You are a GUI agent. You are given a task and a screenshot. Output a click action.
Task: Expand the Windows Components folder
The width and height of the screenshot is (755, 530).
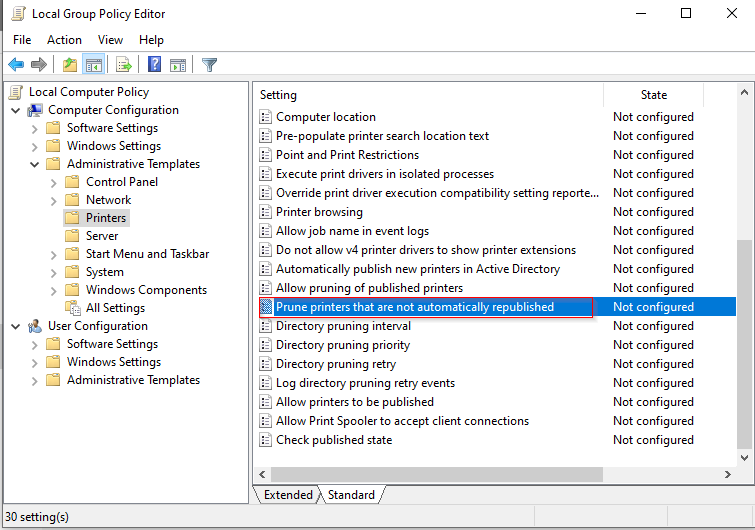click(52, 290)
